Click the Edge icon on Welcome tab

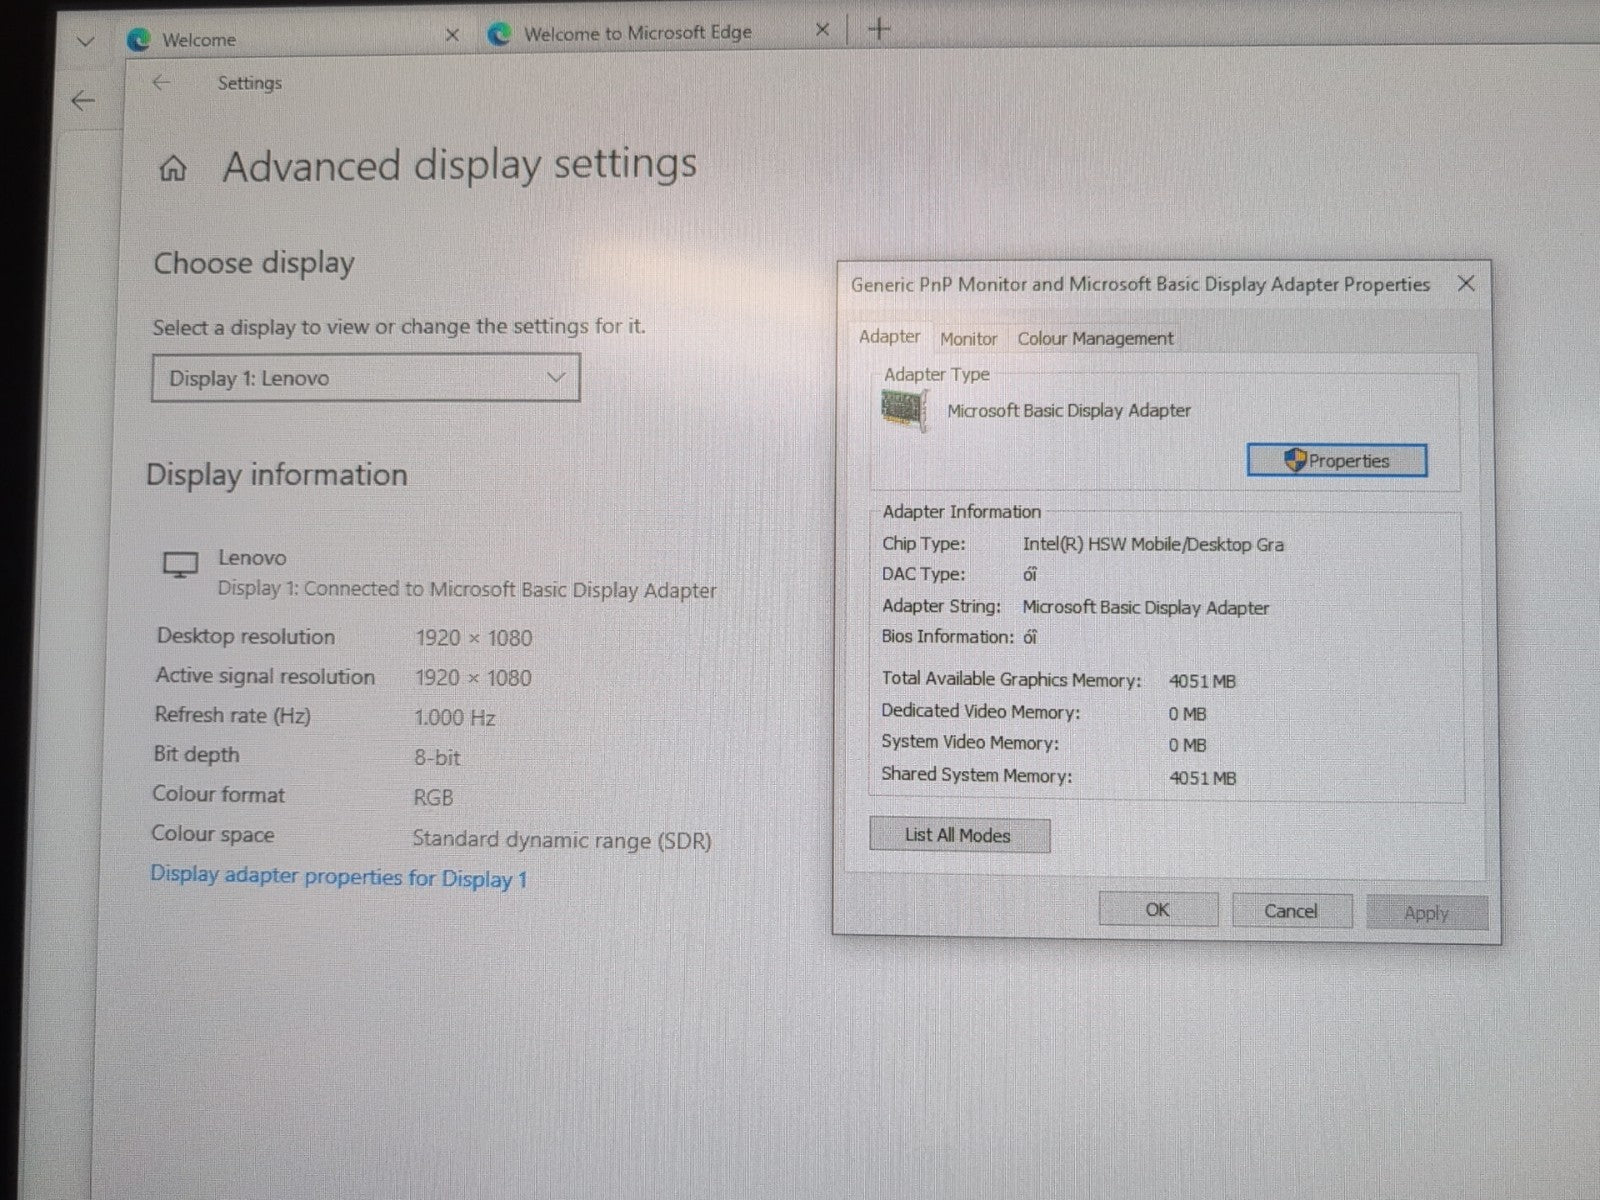(139, 39)
